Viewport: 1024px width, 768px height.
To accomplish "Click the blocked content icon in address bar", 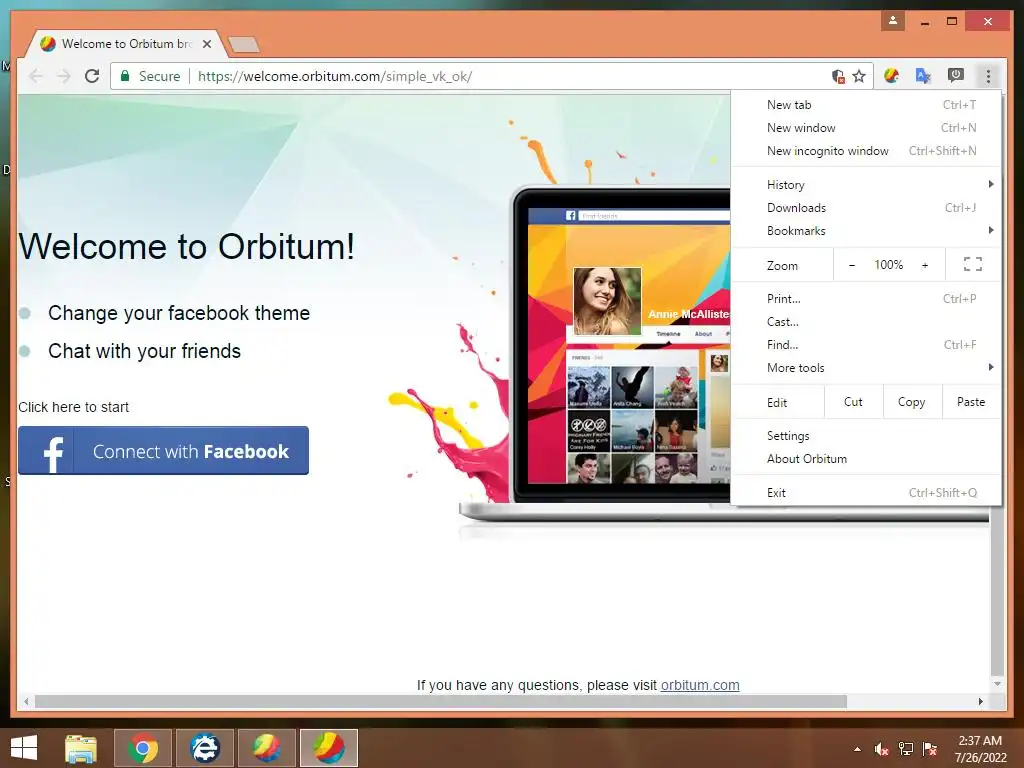I will coord(838,76).
